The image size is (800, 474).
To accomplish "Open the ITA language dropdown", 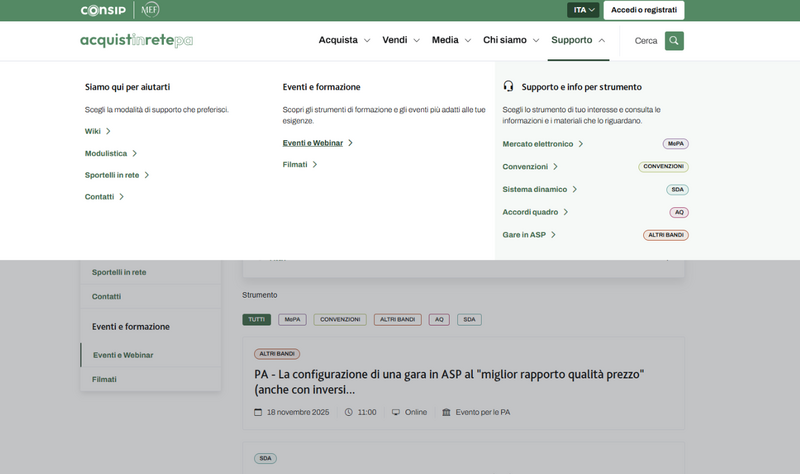I will coord(583,10).
